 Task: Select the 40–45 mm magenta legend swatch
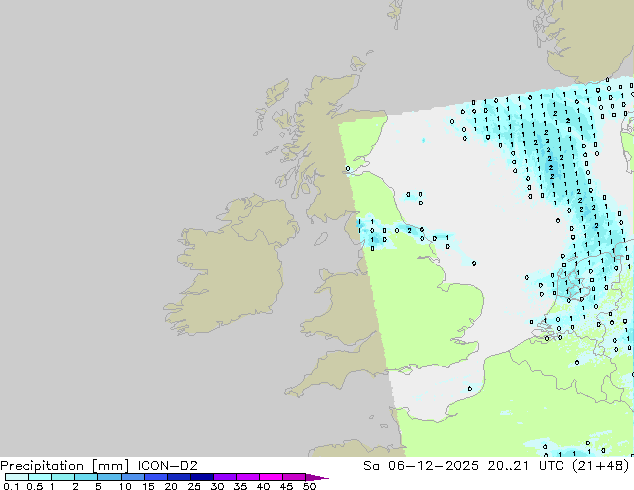click(x=272, y=477)
